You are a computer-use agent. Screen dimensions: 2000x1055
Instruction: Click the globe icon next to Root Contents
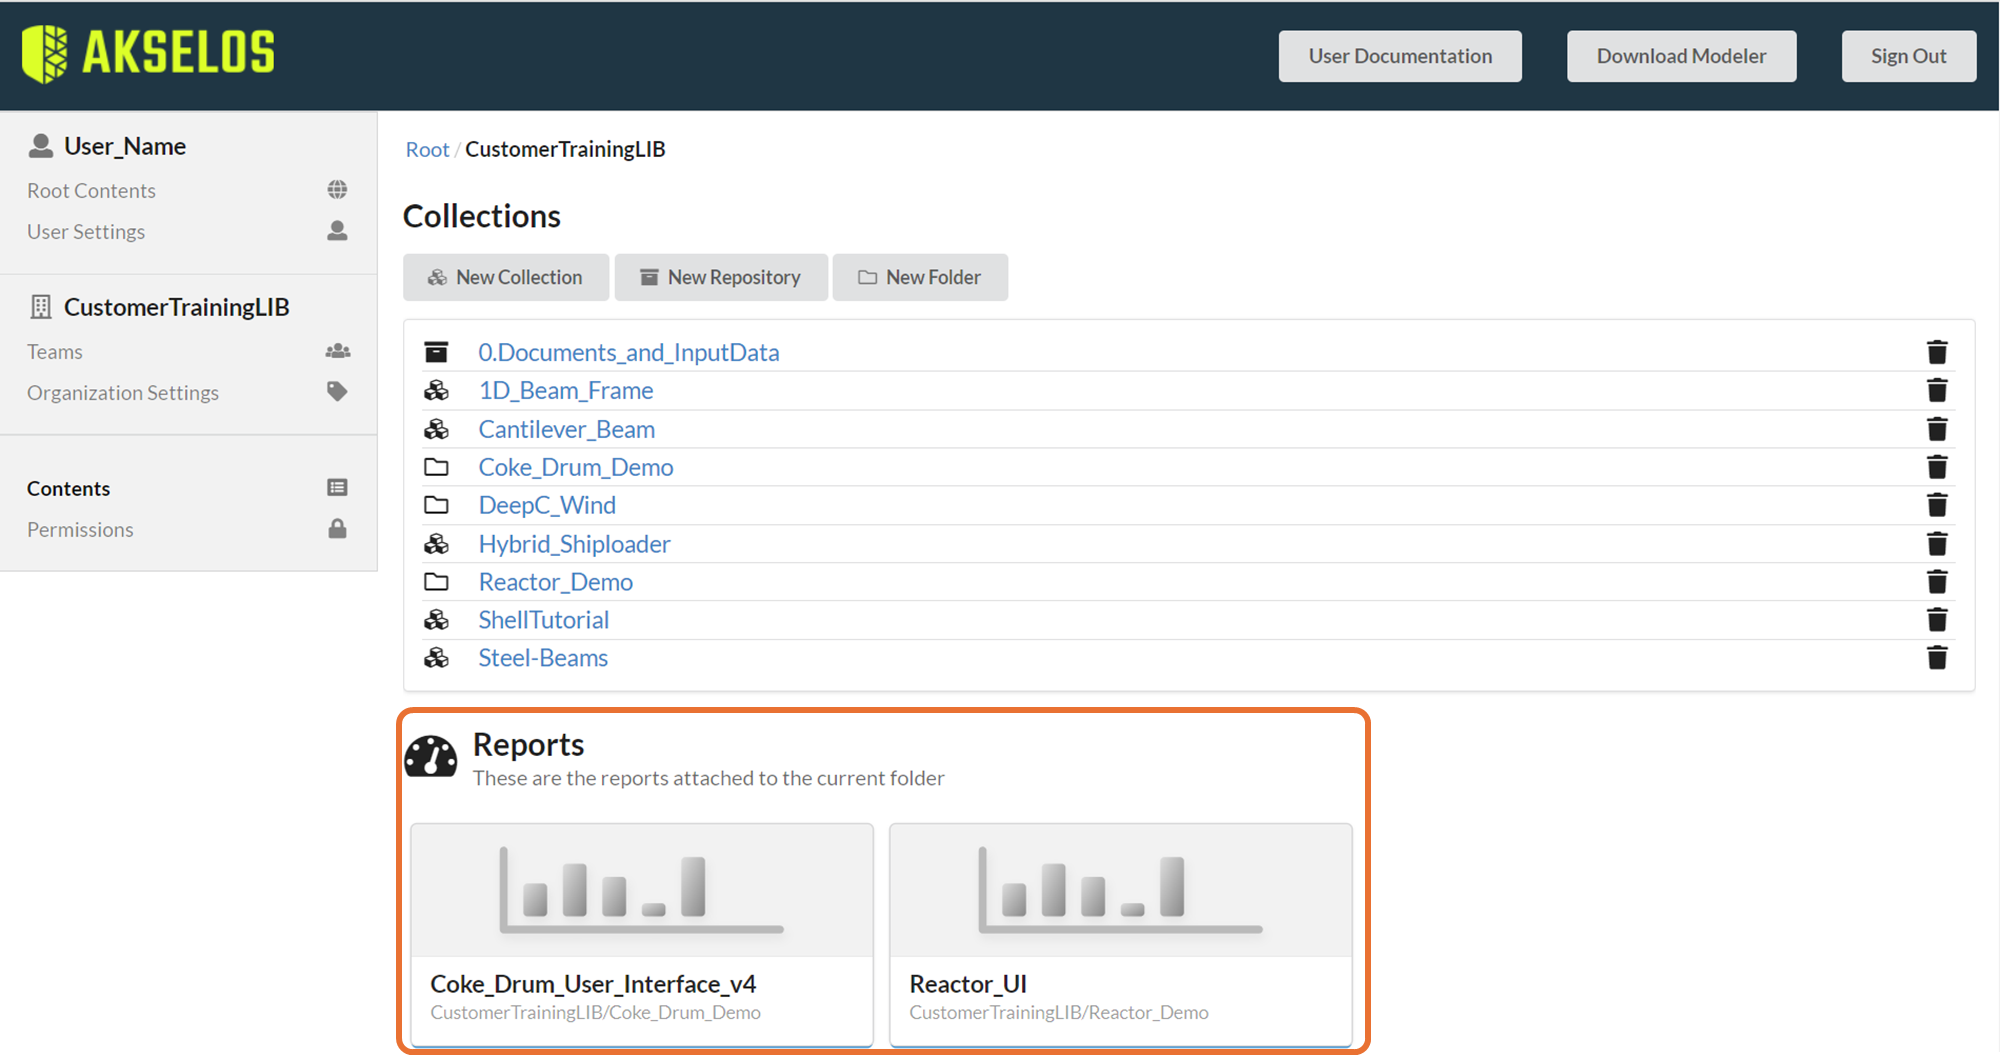coord(337,190)
